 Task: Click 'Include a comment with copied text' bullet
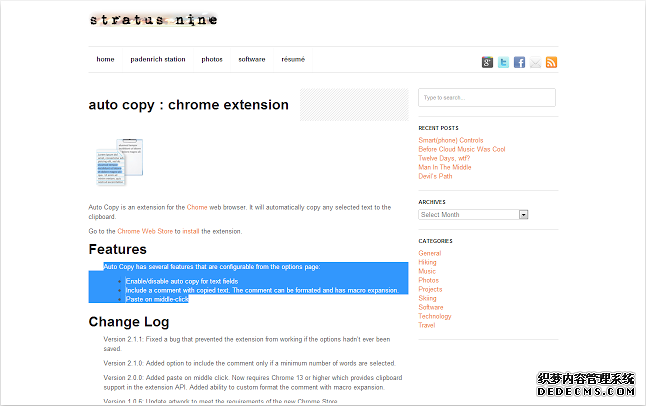pyautogui.click(x=262, y=291)
